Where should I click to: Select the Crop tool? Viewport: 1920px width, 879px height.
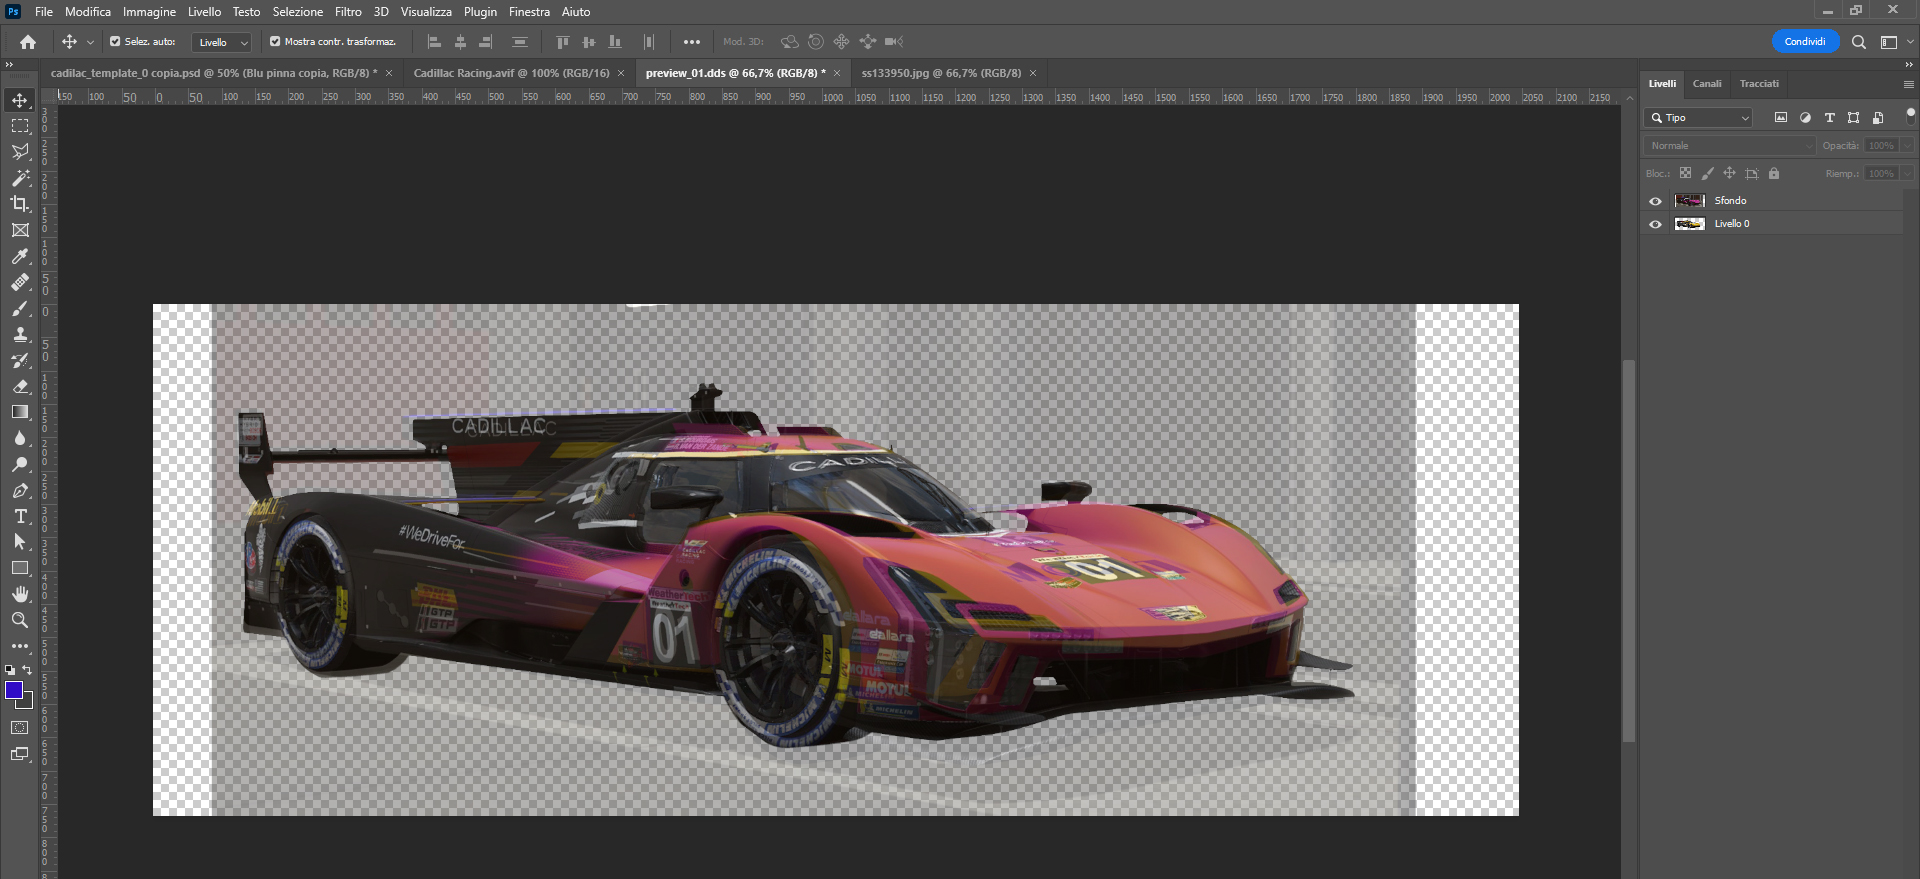[x=20, y=204]
